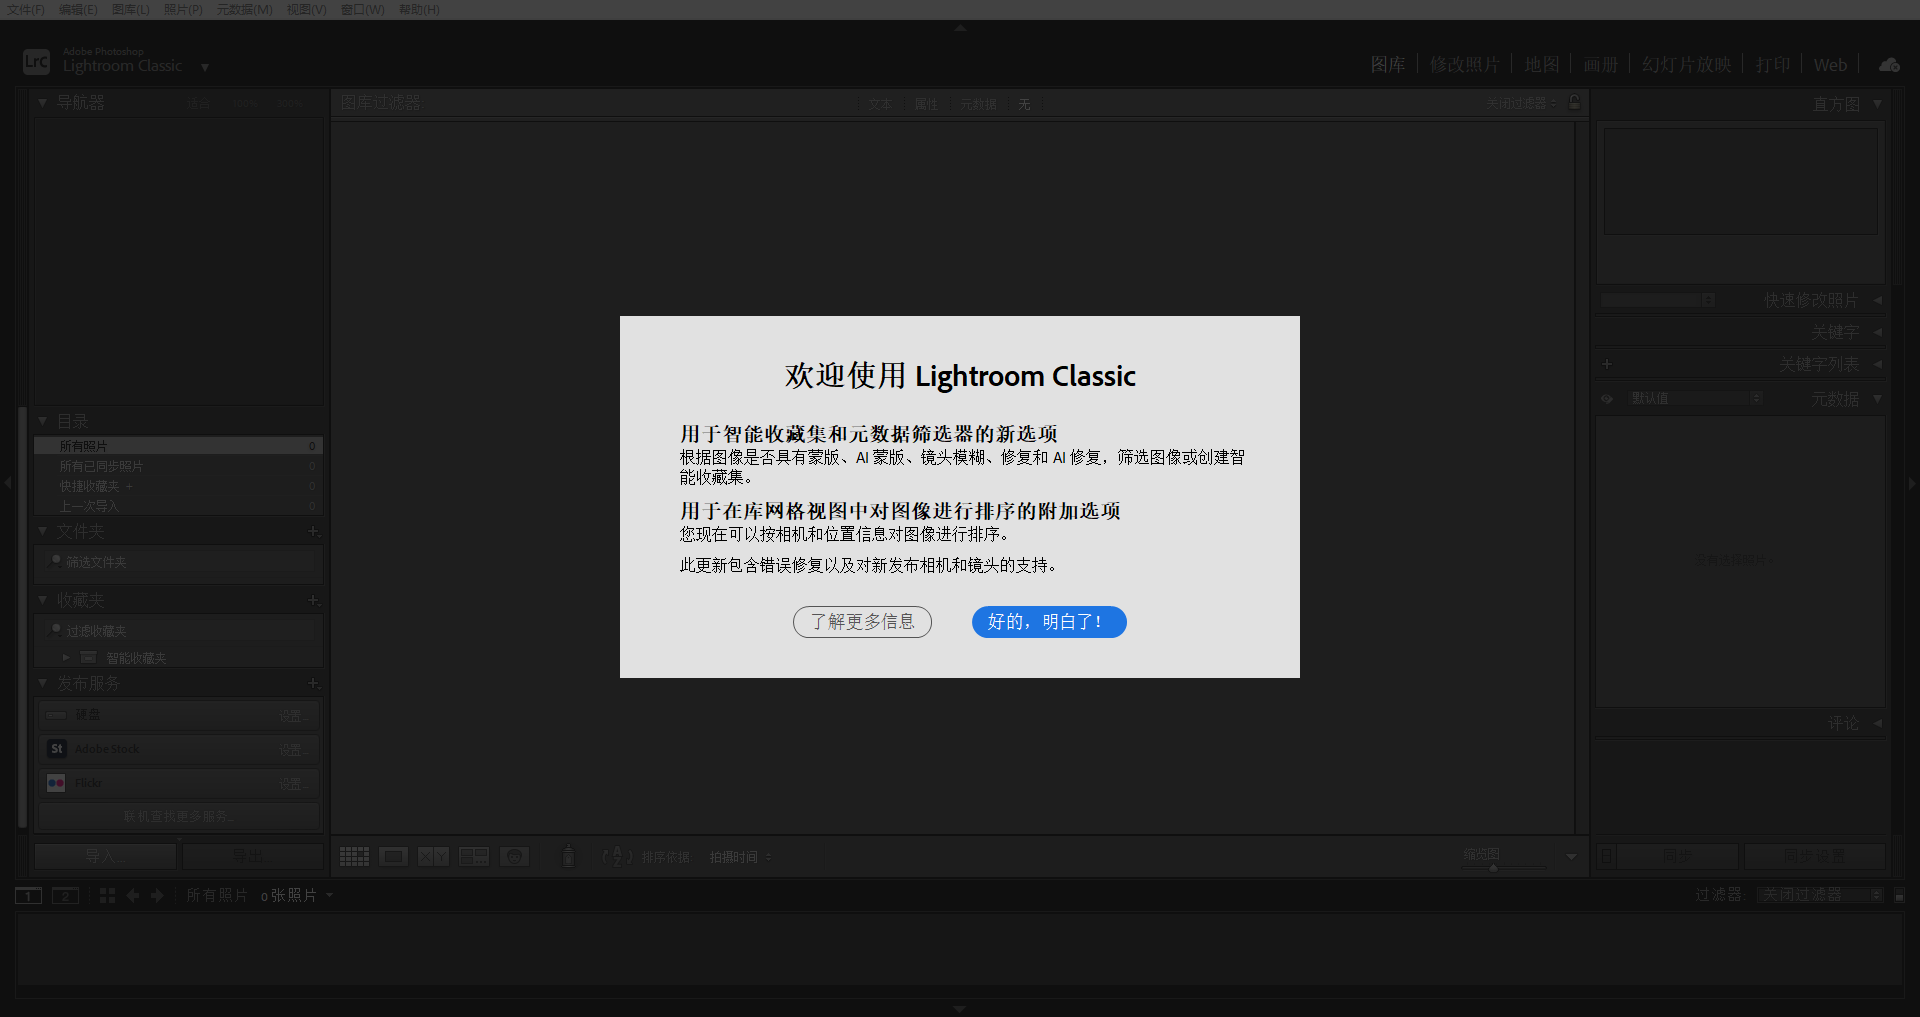Image resolution: width=1920 pixels, height=1017 pixels.
Task: Click the 导入 button
Action: point(105,856)
